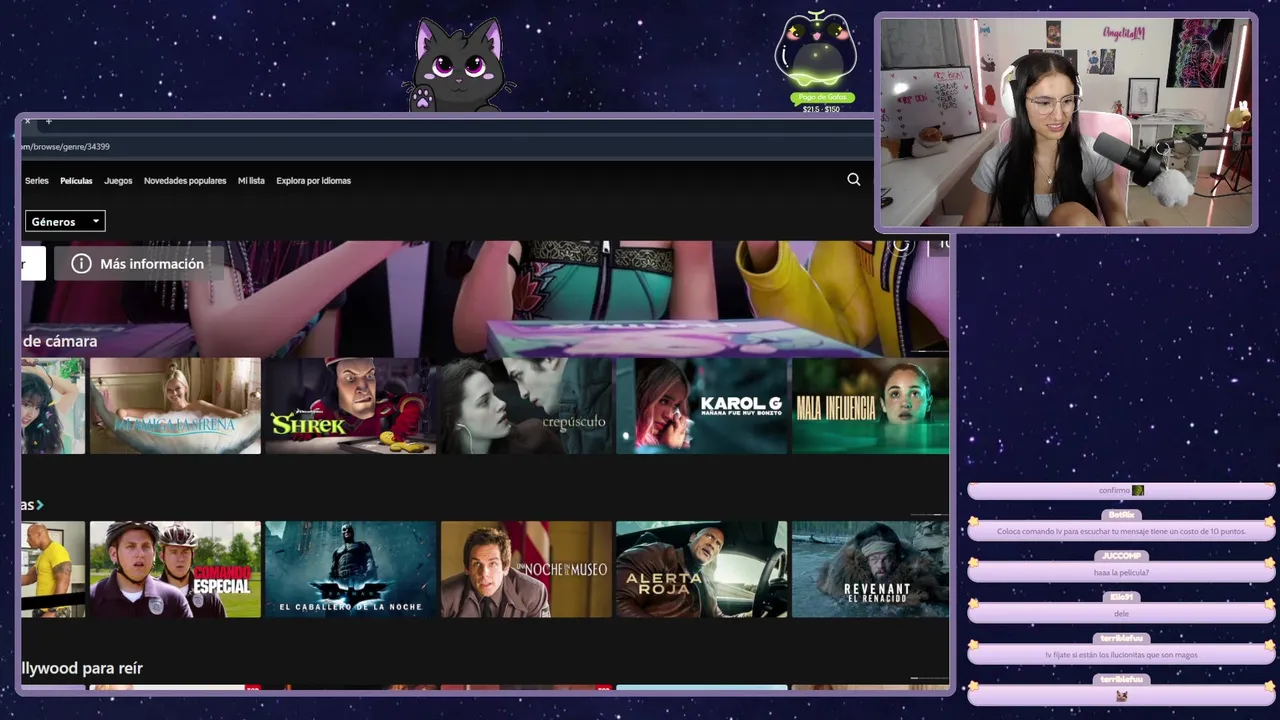The image size is (1280, 720).
Task: Click the chat message 'confirmo'
Action: pyautogui.click(x=1114, y=491)
